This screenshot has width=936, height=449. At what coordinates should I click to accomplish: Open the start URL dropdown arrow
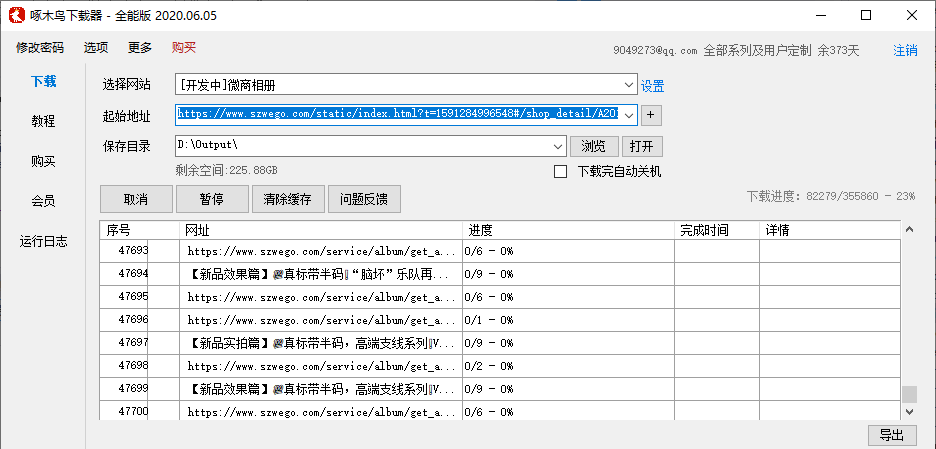pos(628,115)
